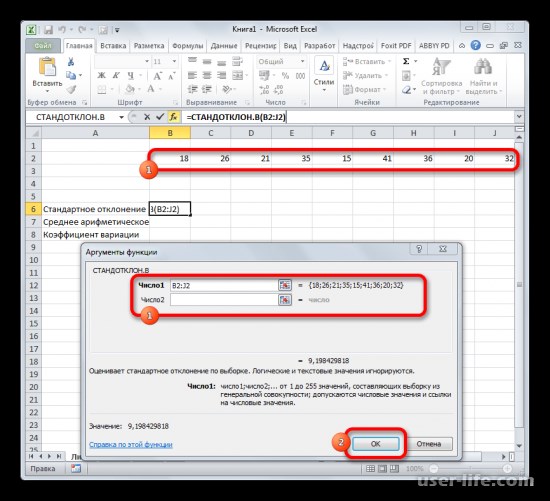
Task: Click the OK button in the dialog
Action: (376, 444)
